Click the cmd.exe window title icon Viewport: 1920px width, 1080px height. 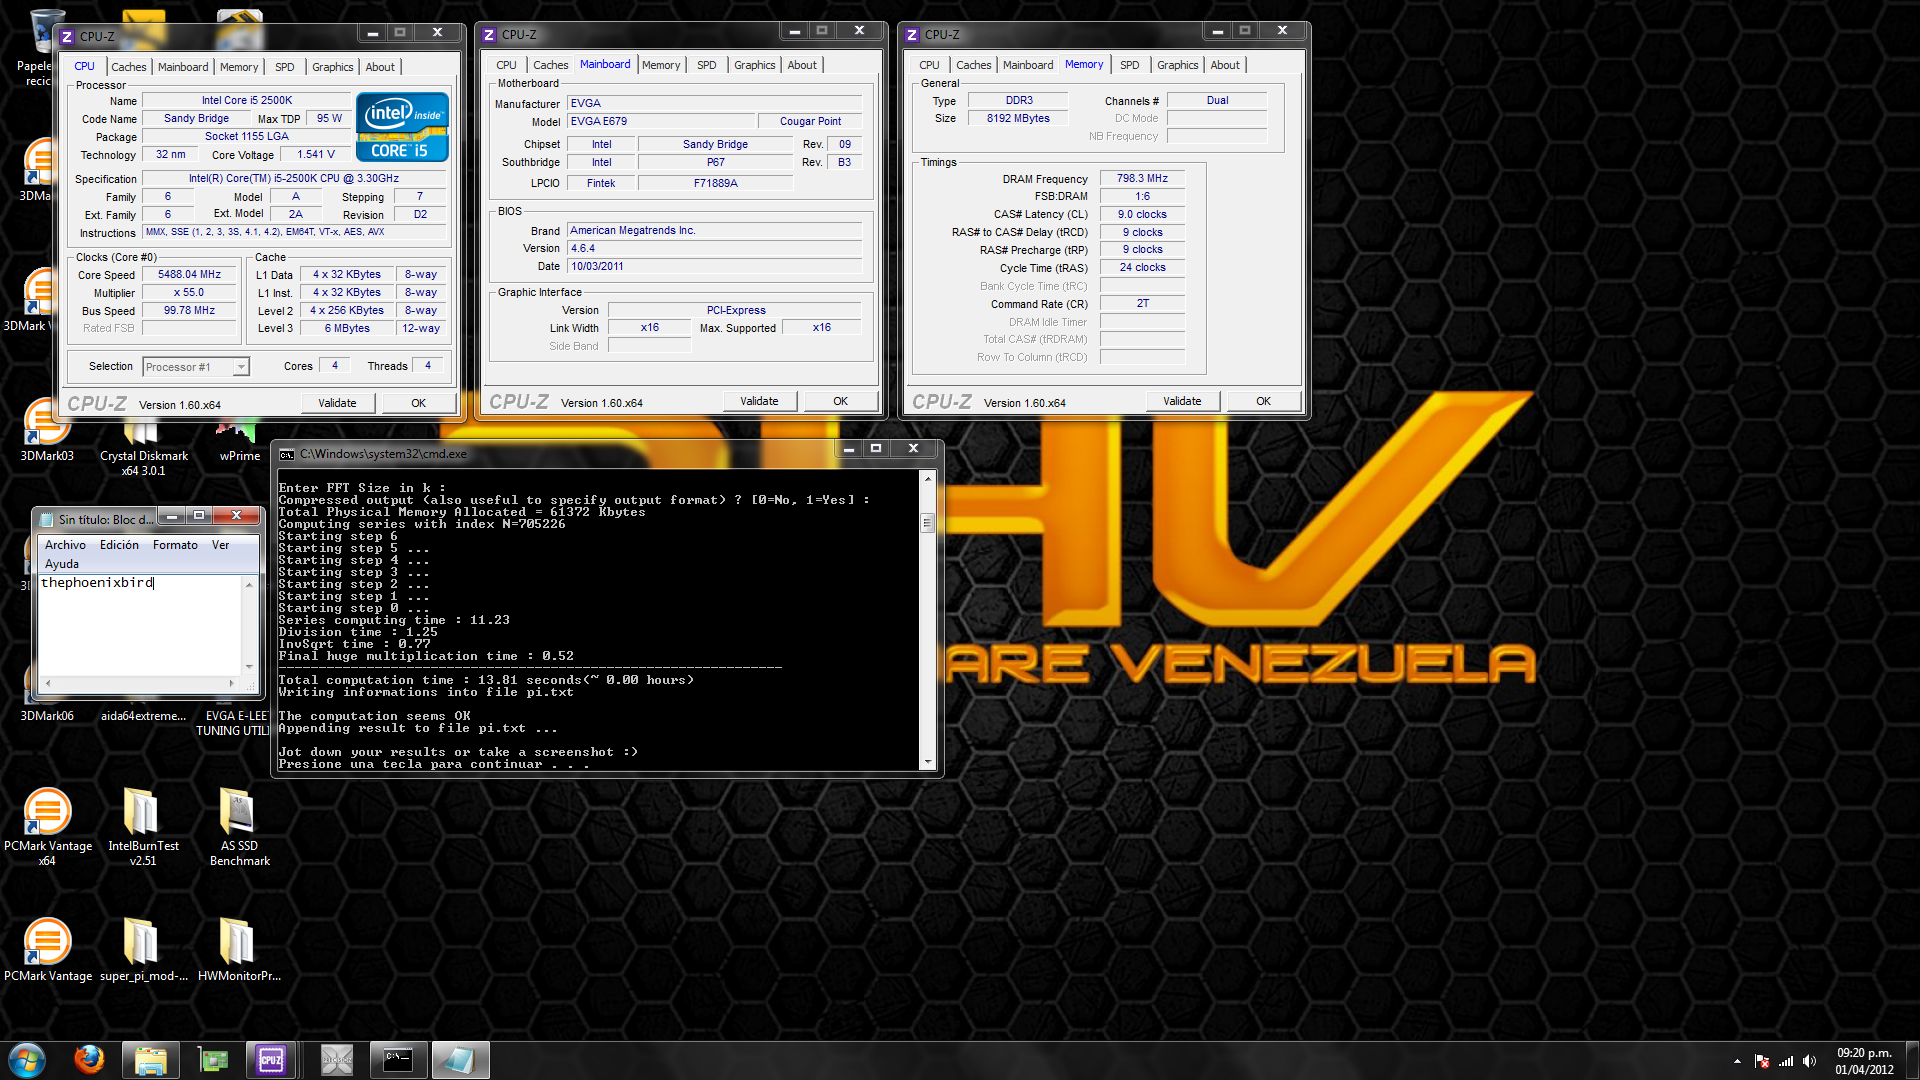point(287,454)
